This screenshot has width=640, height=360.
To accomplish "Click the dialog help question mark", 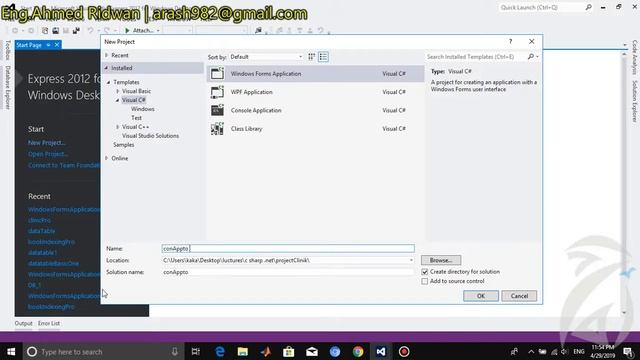I will [510, 42].
